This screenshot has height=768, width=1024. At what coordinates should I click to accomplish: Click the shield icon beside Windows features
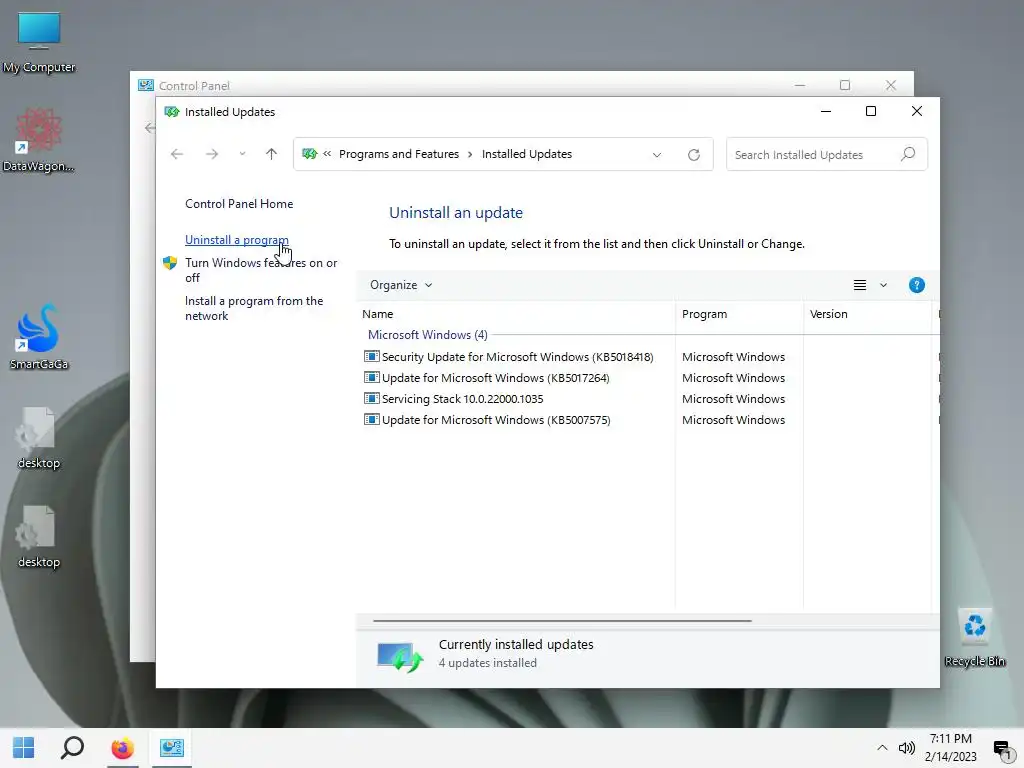click(x=170, y=263)
